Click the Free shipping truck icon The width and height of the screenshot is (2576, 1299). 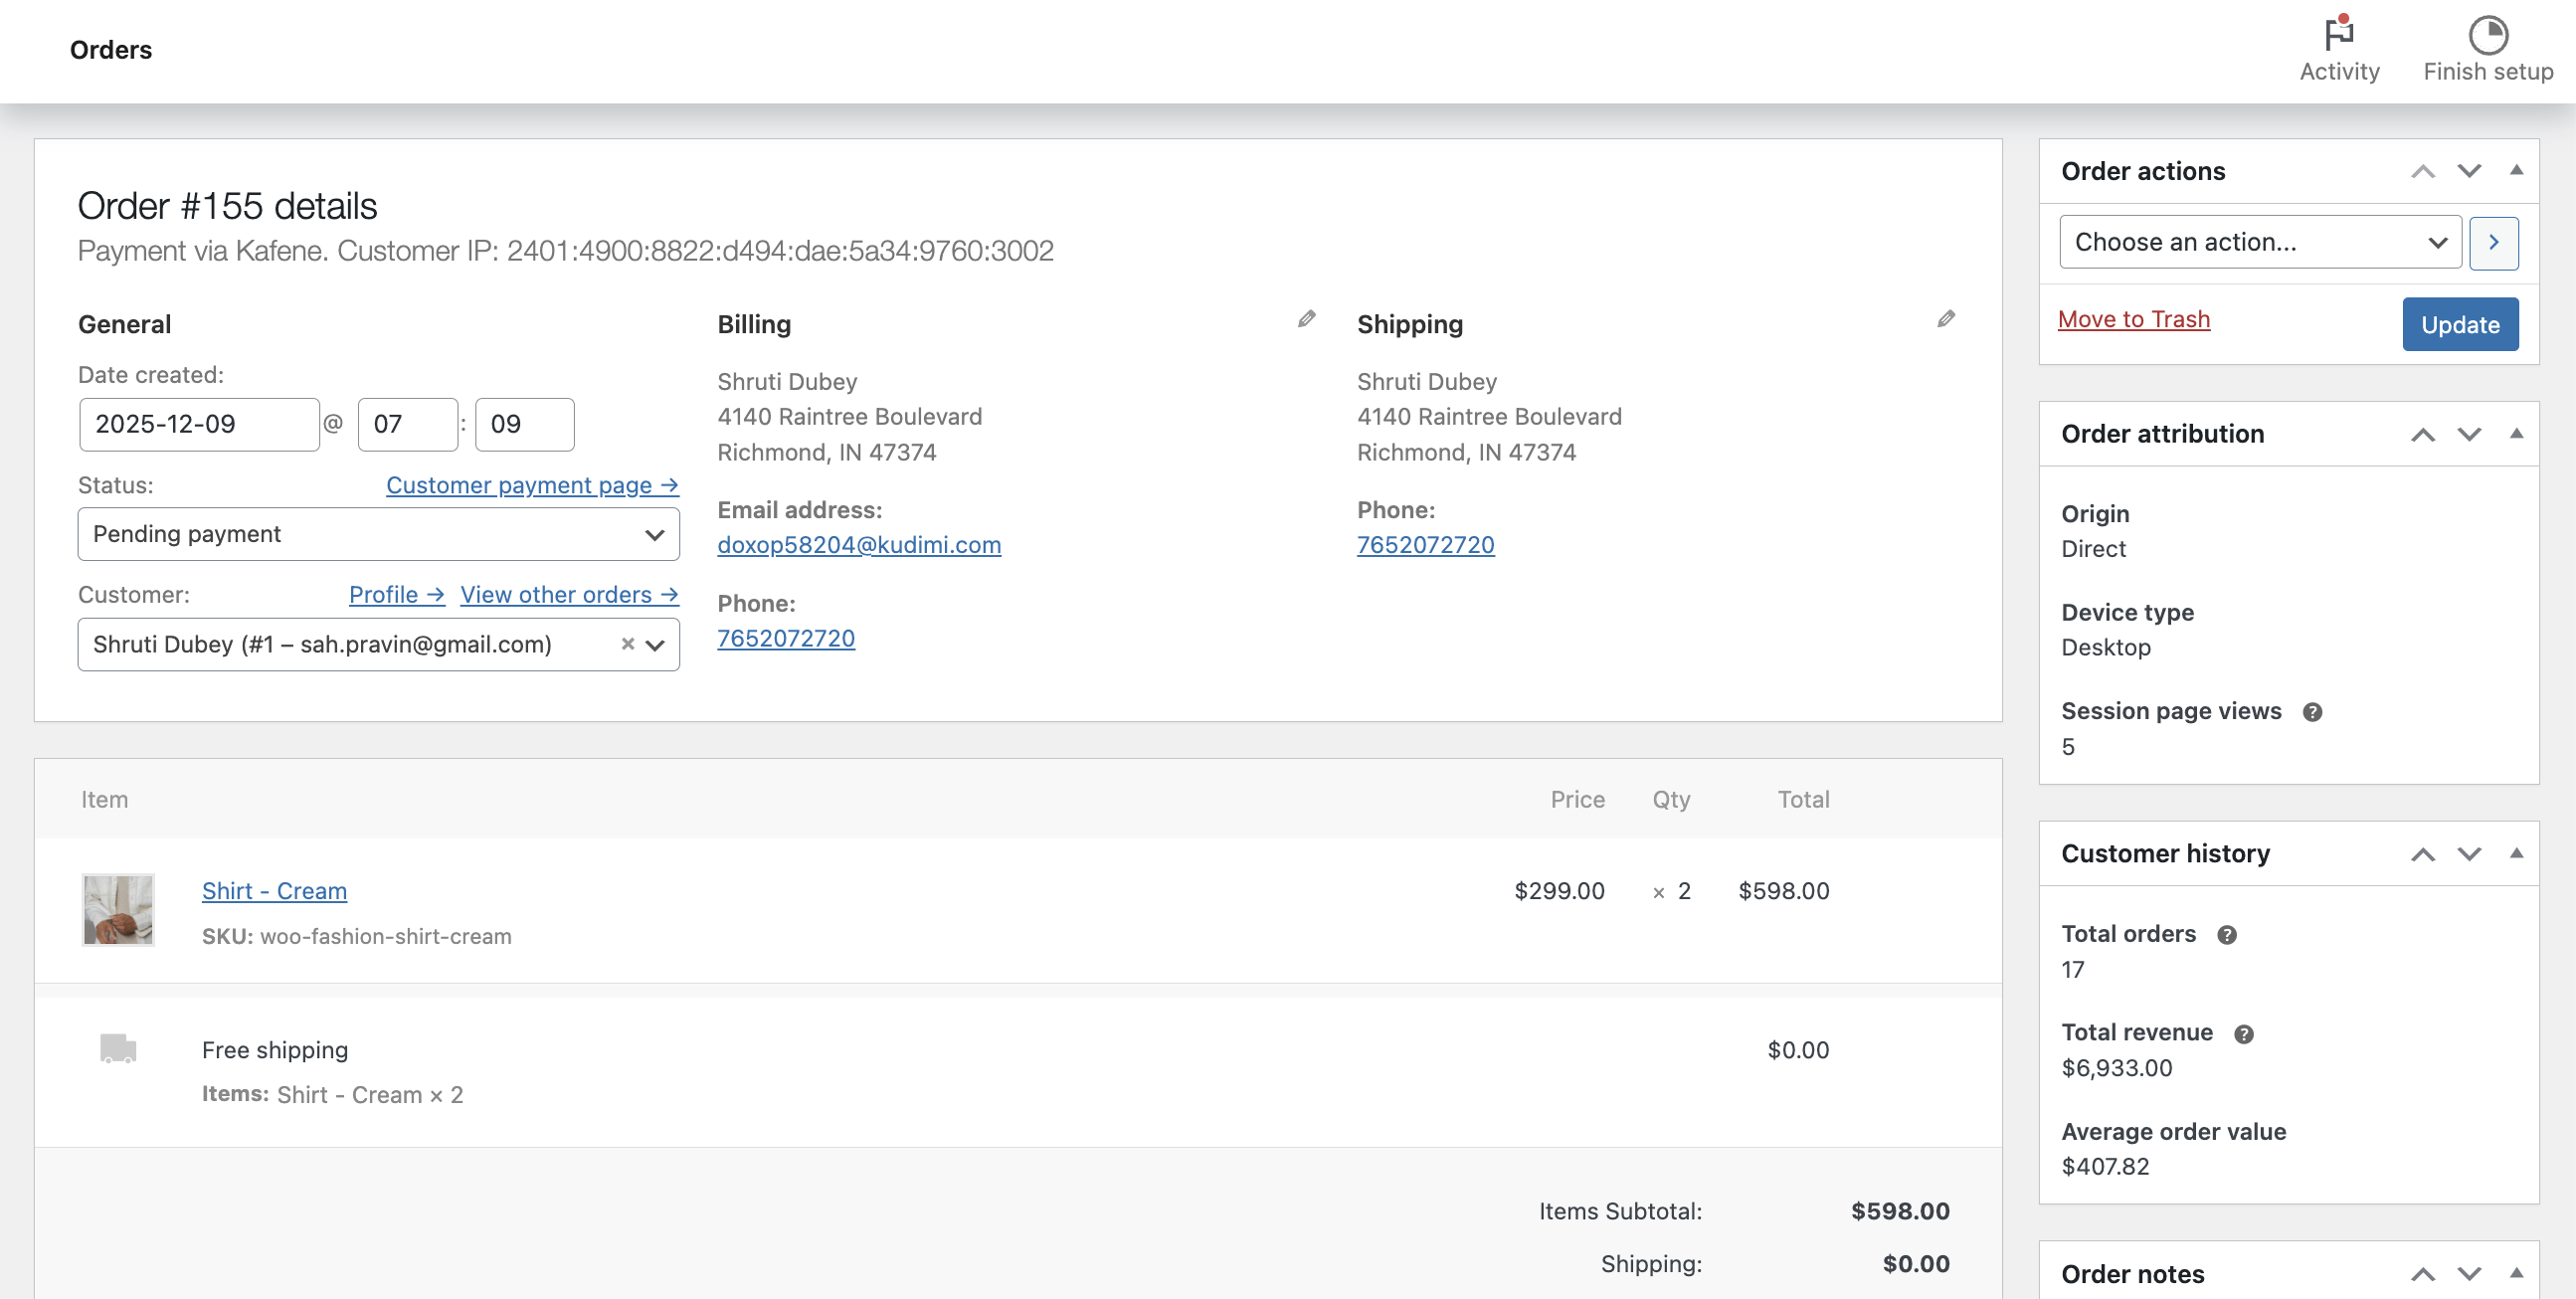118,1048
